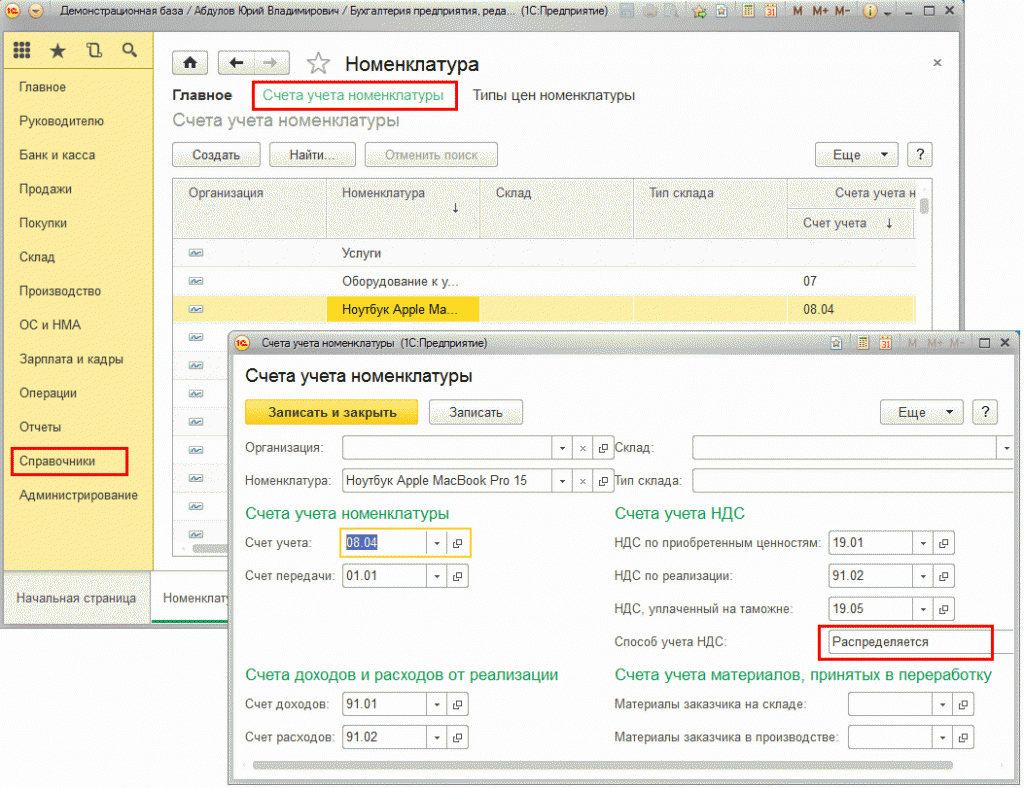
Task: Add Номенклатура to favorites with star outline
Action: tap(318, 64)
